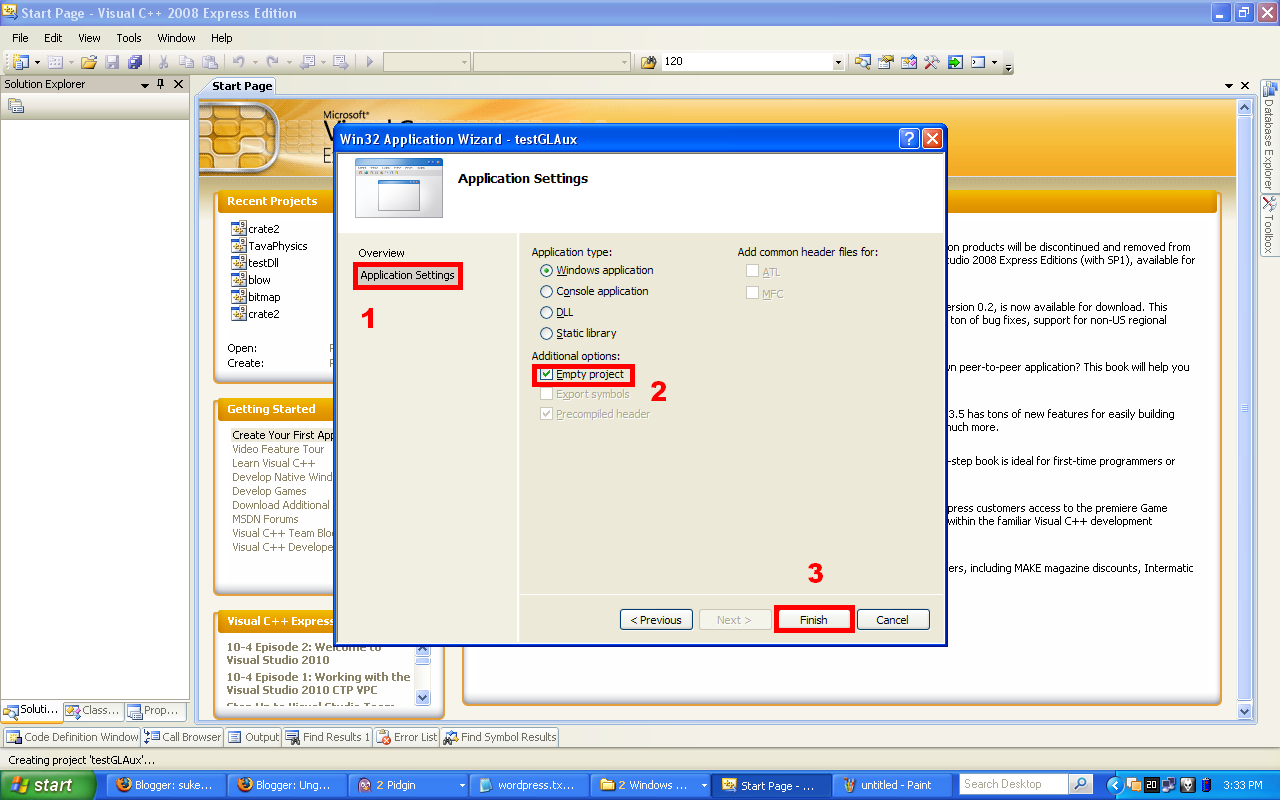Toggle the Export symbols checkbox
Viewport: 1280px width, 800px height.
546,394
